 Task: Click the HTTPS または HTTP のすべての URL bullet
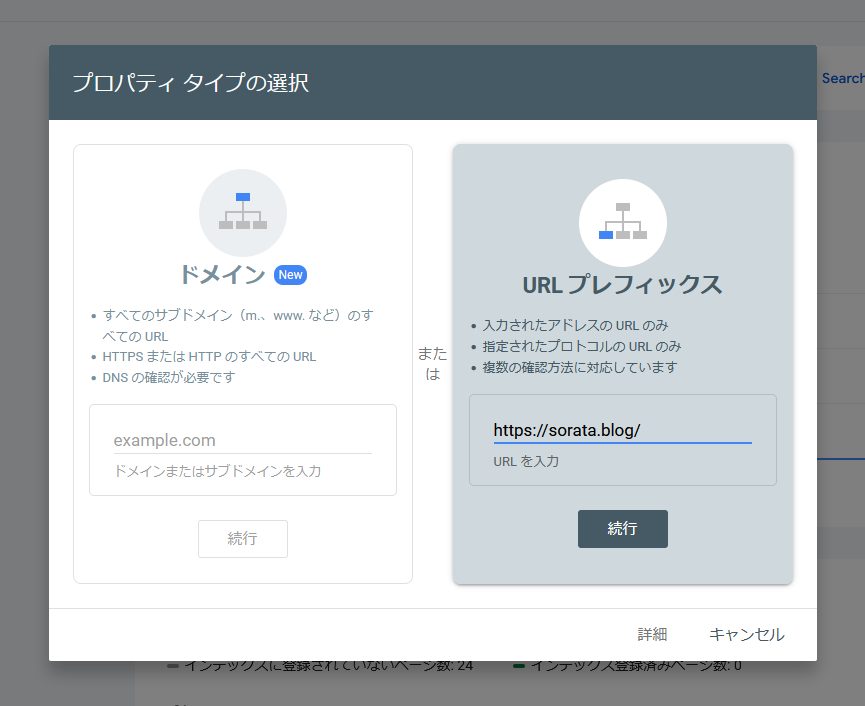pyautogui.click(x=209, y=357)
